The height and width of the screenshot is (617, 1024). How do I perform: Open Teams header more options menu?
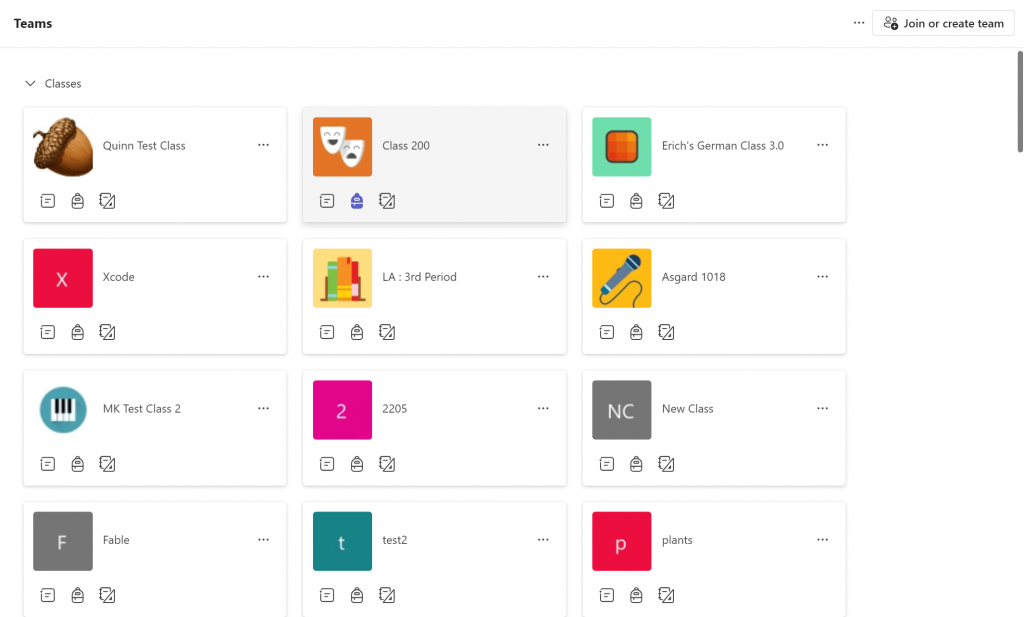coord(859,23)
